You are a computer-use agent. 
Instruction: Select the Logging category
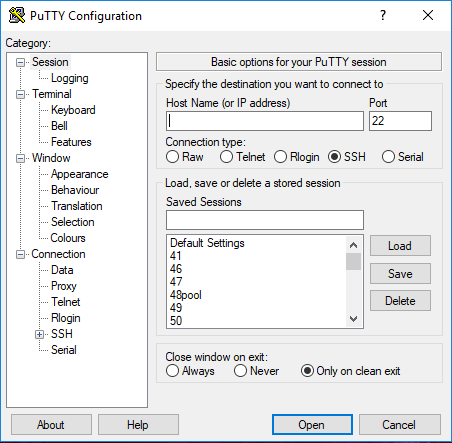tap(70, 78)
